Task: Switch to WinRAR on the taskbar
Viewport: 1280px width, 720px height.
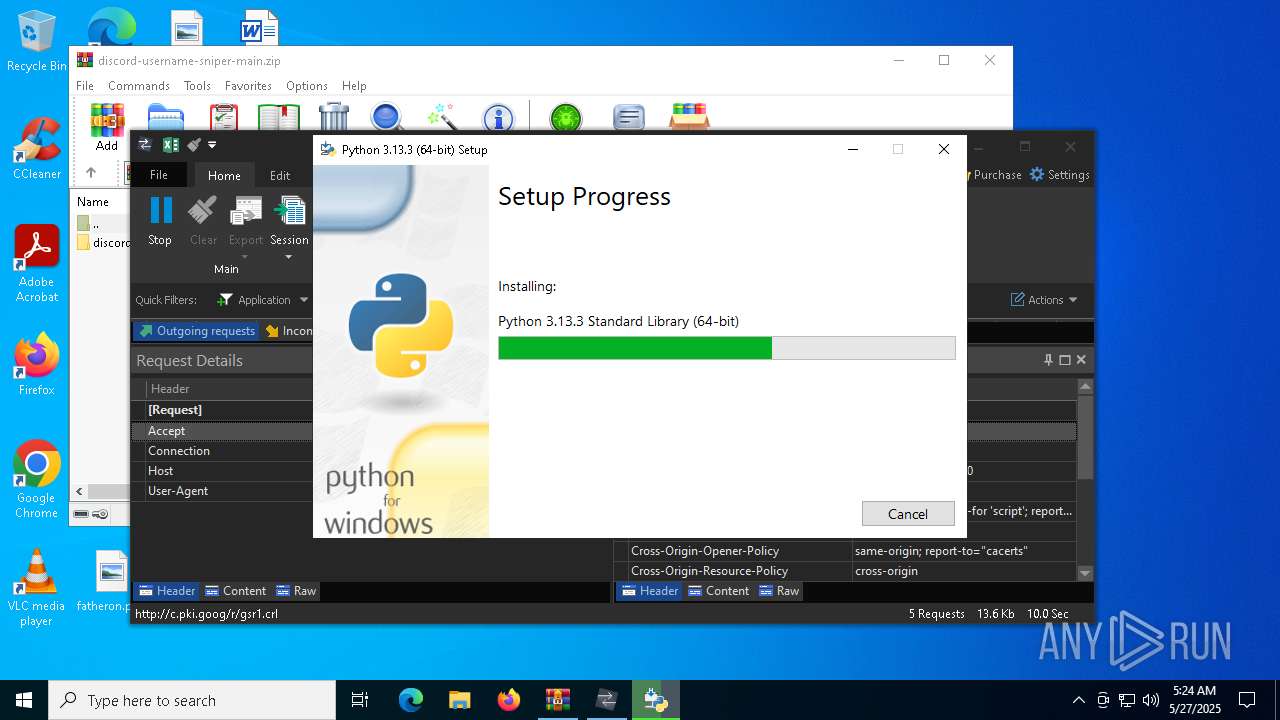Action: click(557, 700)
